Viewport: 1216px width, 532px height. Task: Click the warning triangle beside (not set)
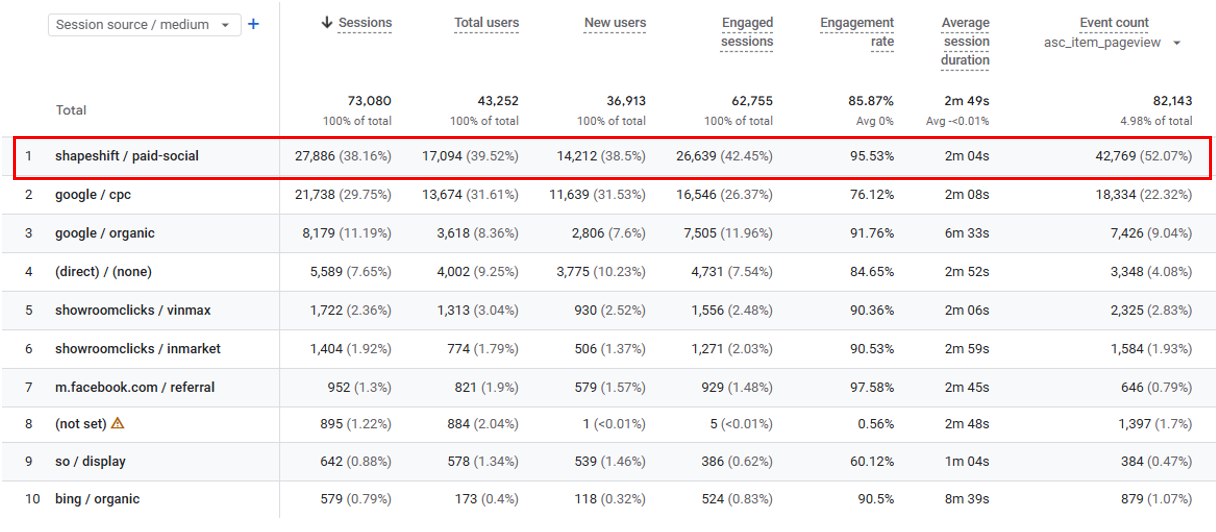point(117,423)
